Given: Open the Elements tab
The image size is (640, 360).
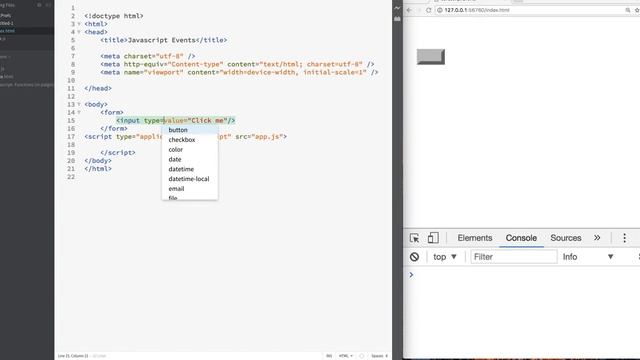Looking at the screenshot, I should (x=475, y=238).
